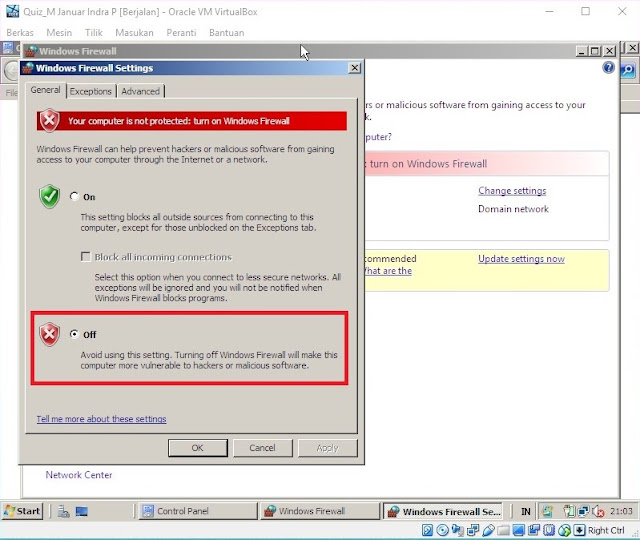Click the Windows Firewall window title icon

click(x=31, y=51)
